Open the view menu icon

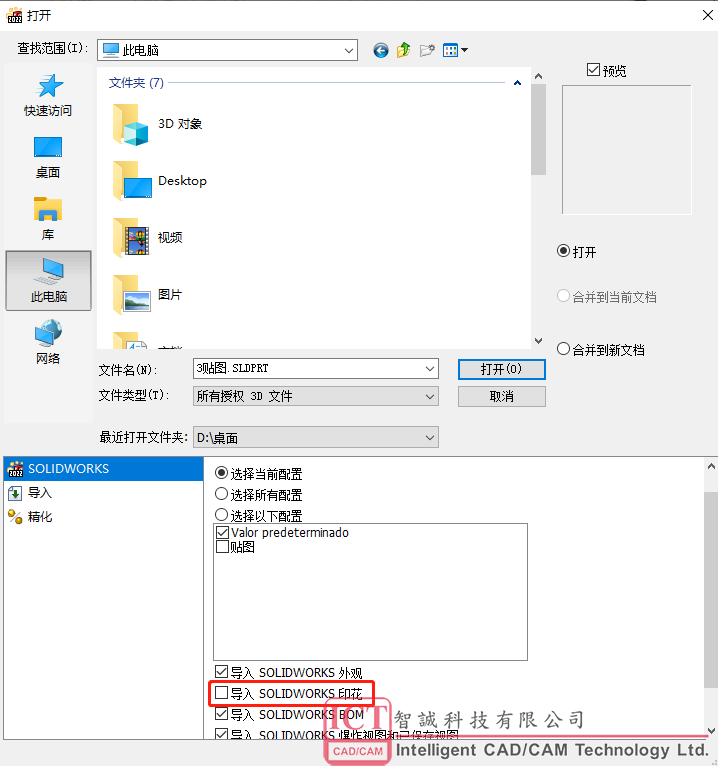(455, 50)
